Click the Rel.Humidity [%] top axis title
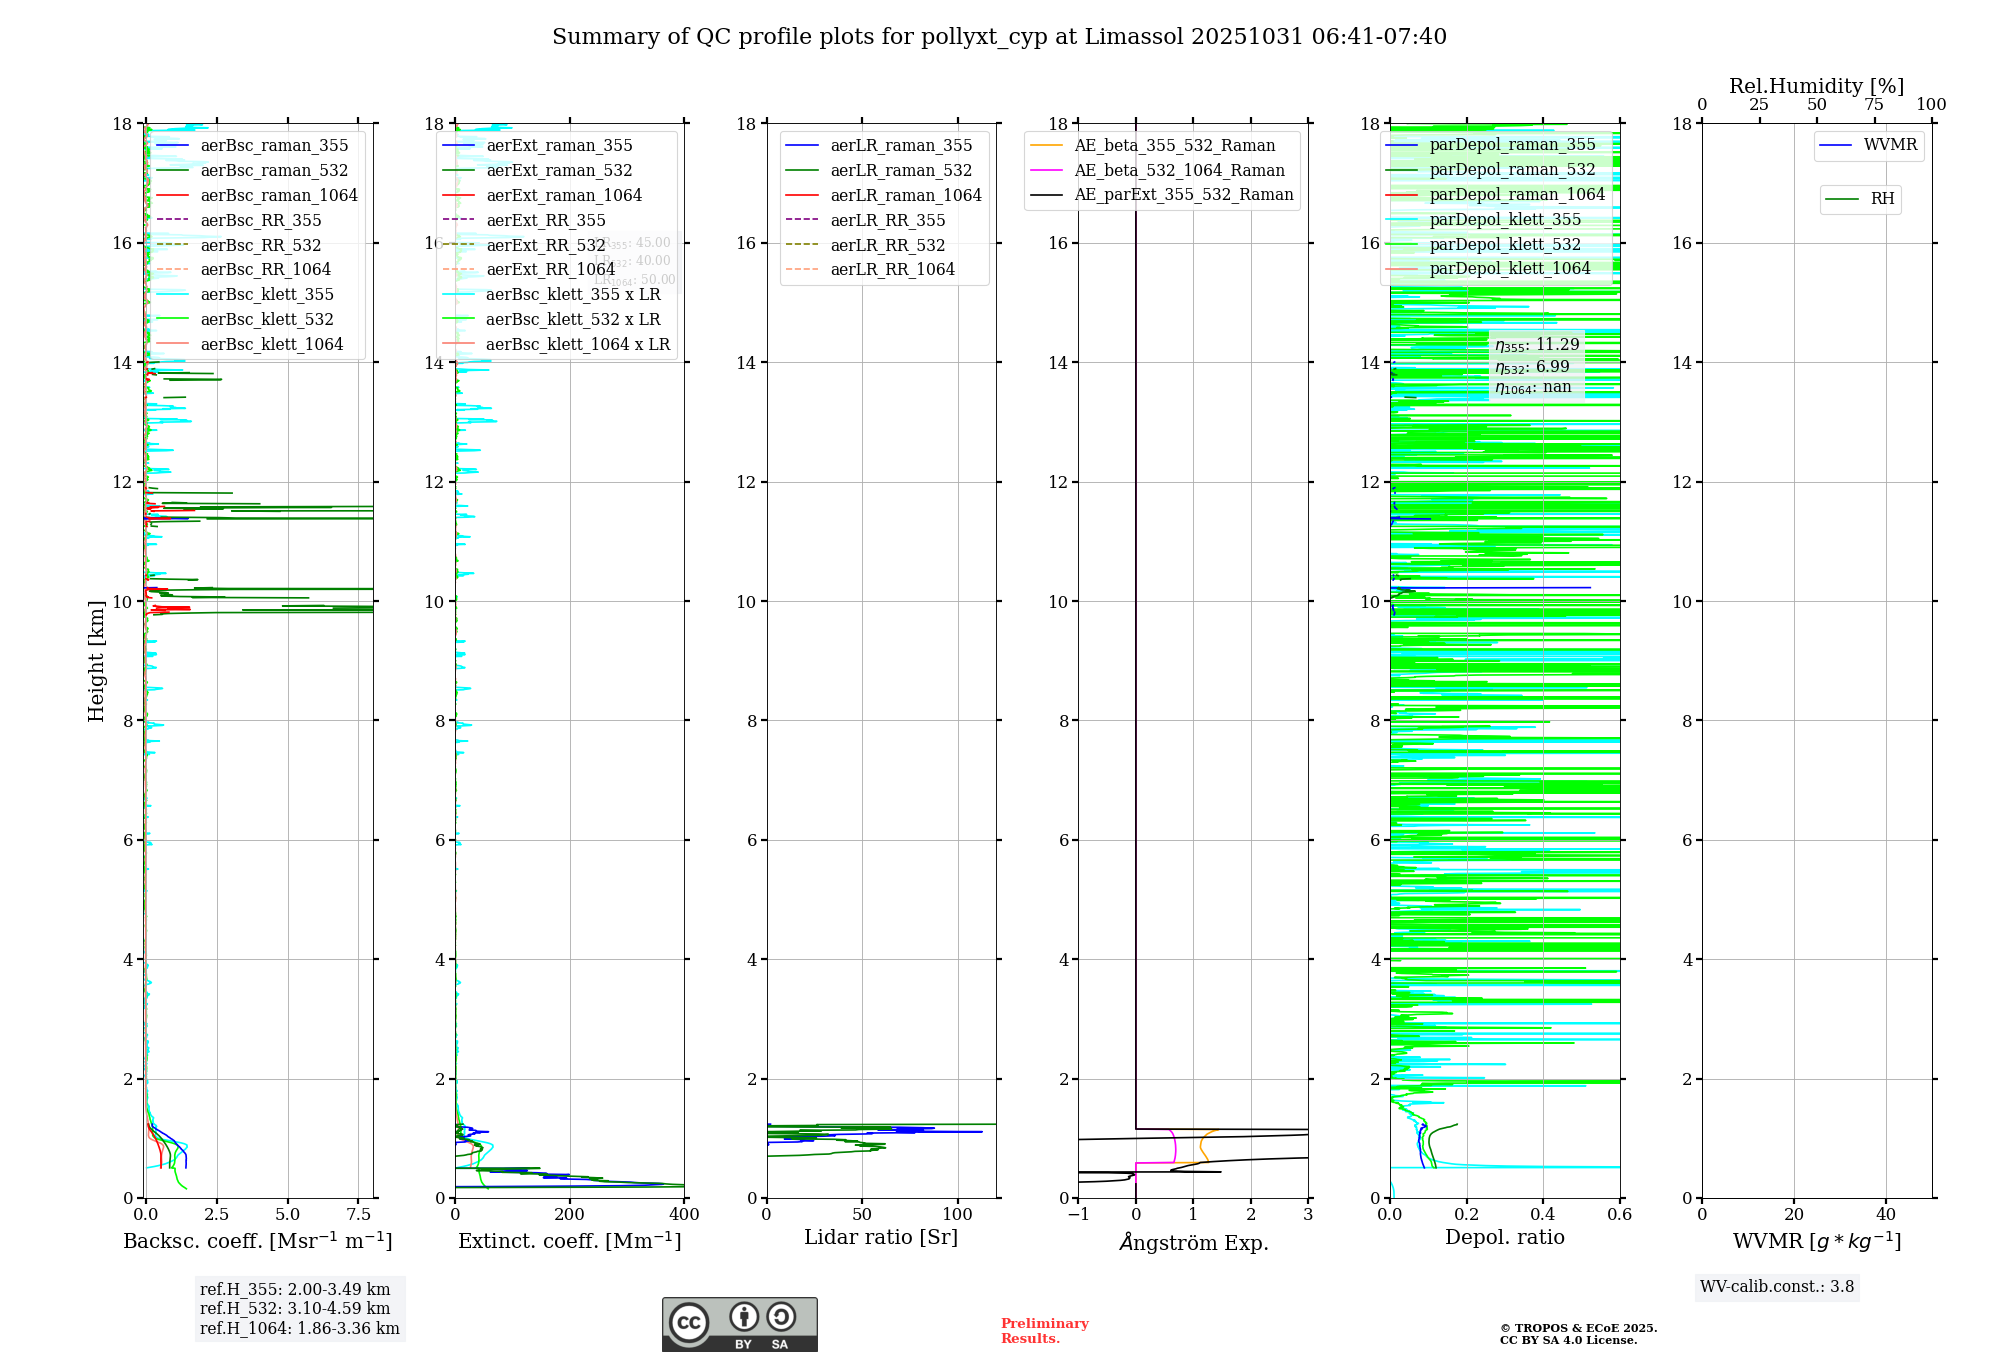This screenshot has width=2000, height=1360. (1816, 86)
